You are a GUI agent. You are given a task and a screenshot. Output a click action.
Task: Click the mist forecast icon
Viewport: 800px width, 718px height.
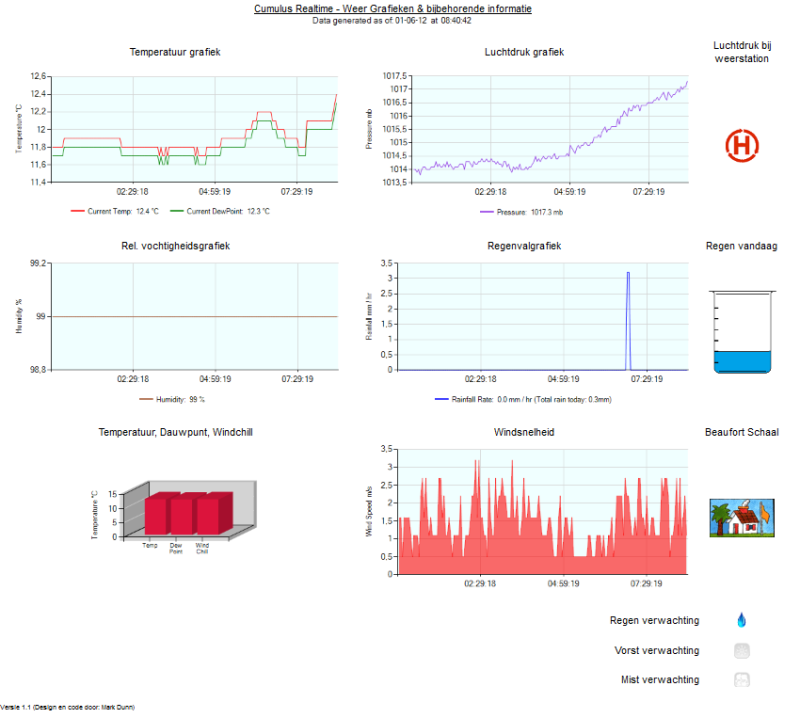pyautogui.click(x=741, y=680)
